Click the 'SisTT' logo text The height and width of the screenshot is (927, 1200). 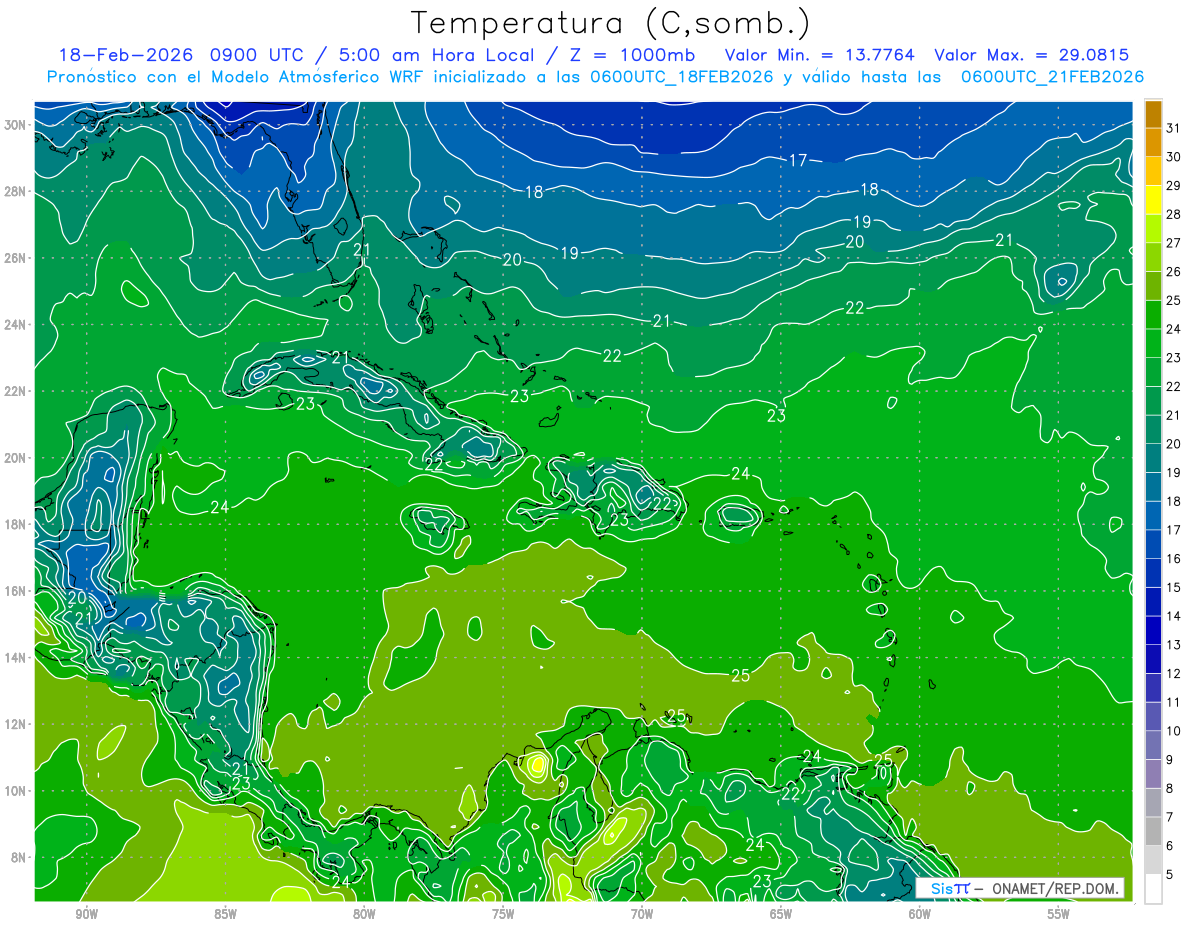click(949, 888)
